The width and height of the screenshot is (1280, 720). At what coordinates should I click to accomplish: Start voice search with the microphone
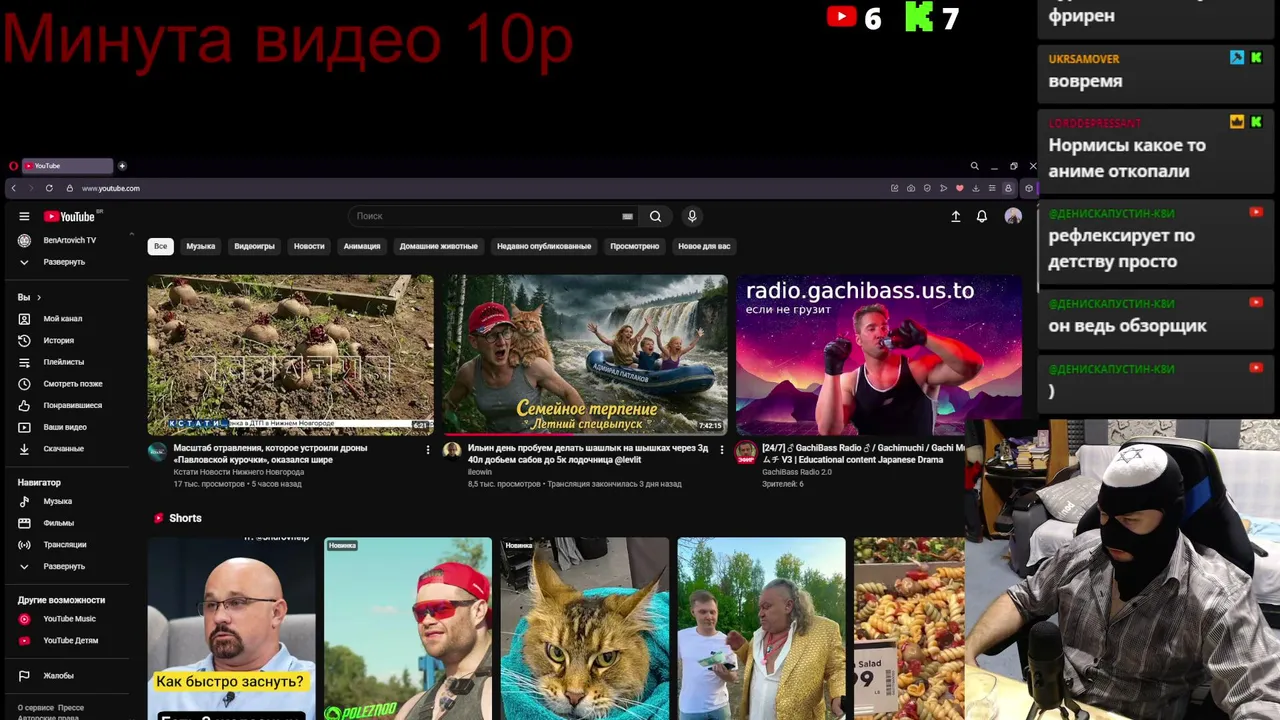[x=691, y=216]
